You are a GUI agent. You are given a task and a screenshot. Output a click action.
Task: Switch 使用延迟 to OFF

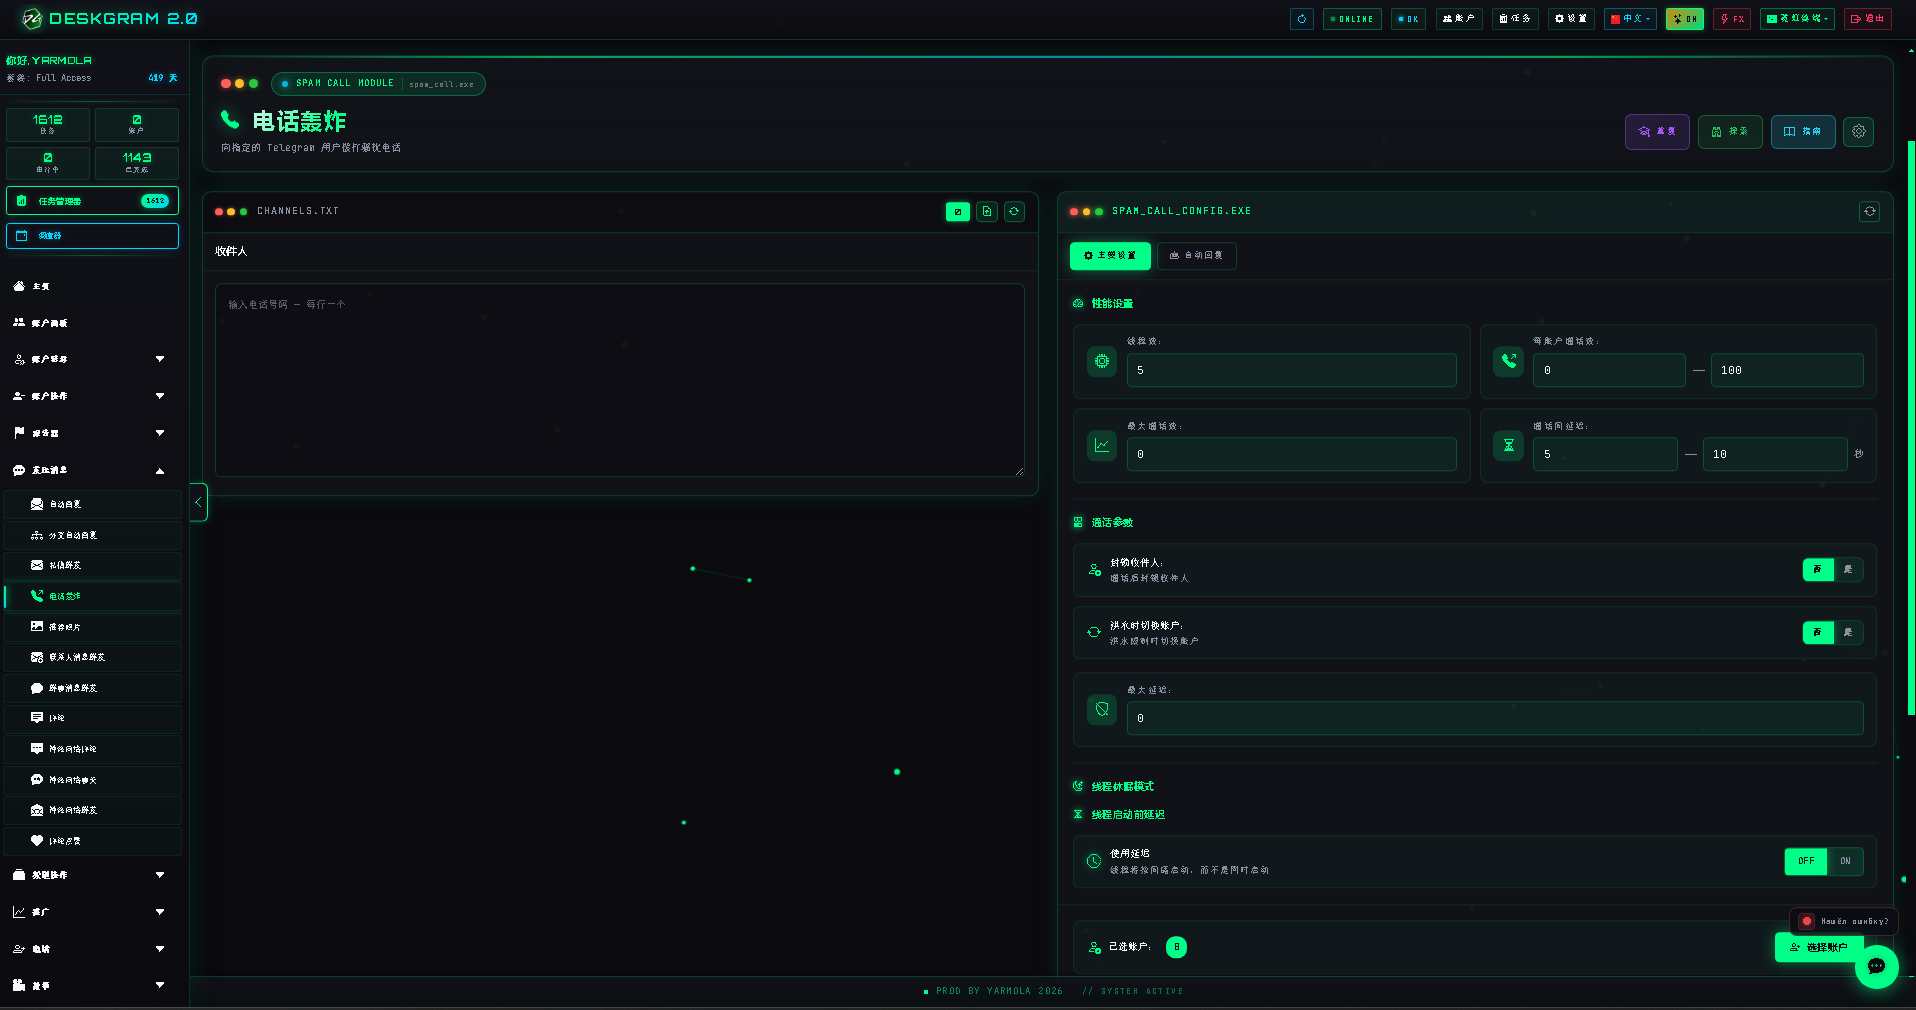click(x=1806, y=861)
